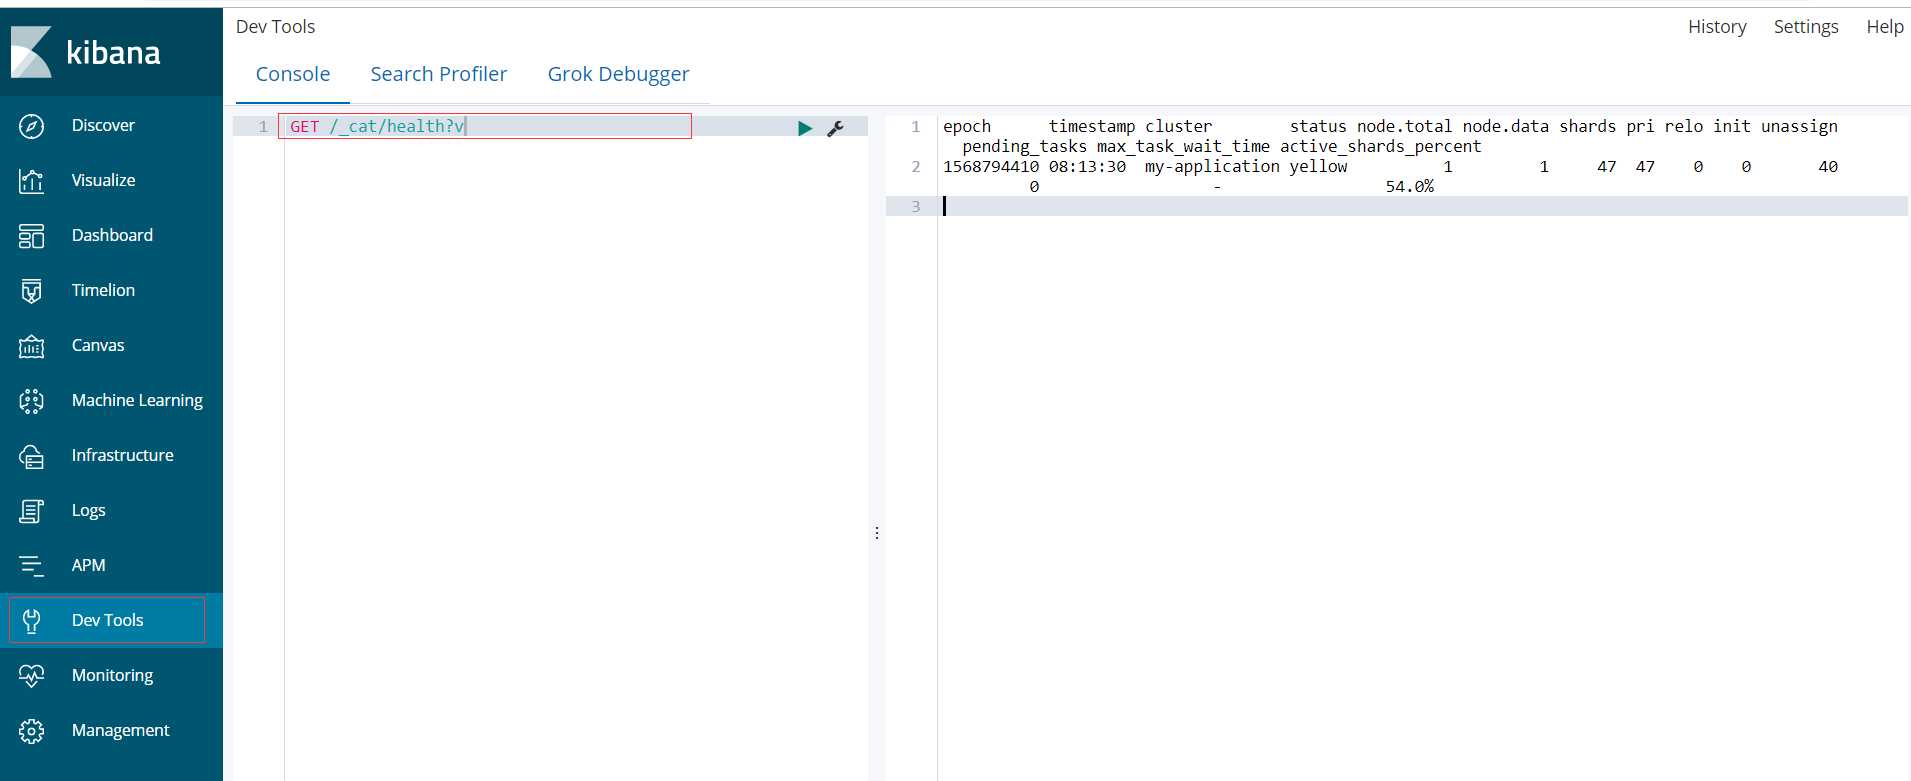Switch to the Console tab
Screen dimensions: 1911x781
[293, 74]
